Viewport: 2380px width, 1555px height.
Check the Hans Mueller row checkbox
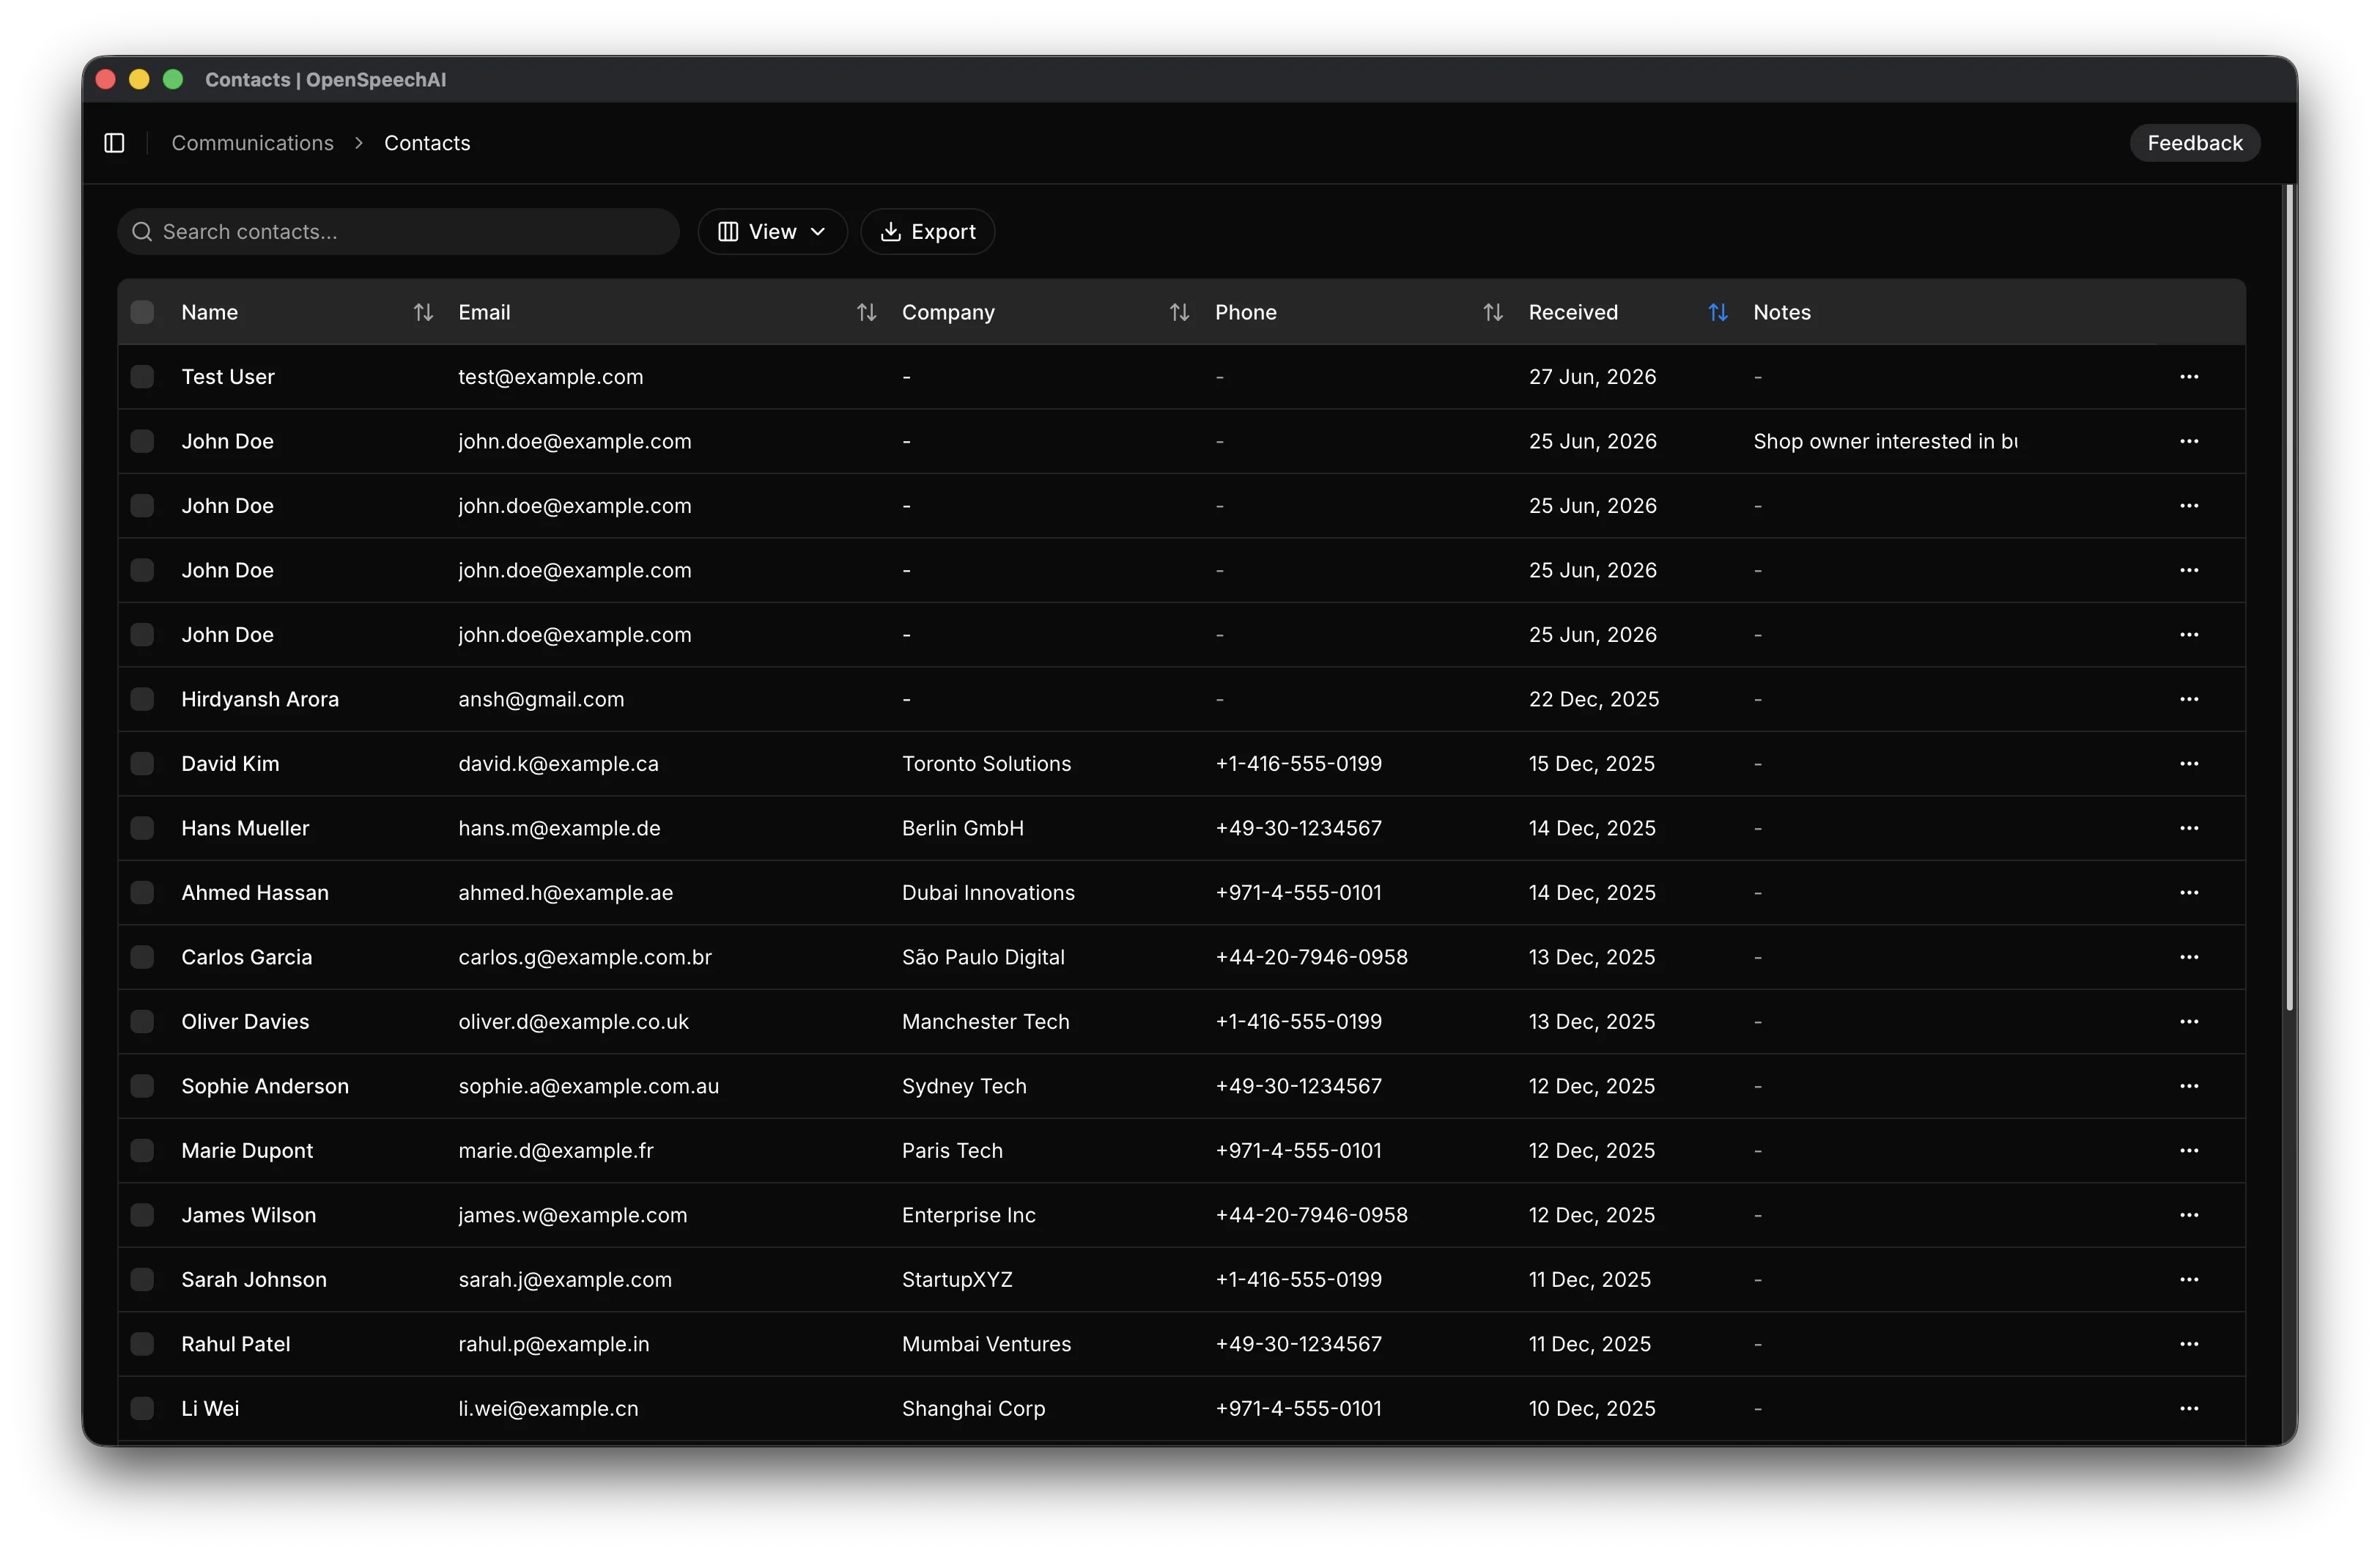[x=142, y=828]
